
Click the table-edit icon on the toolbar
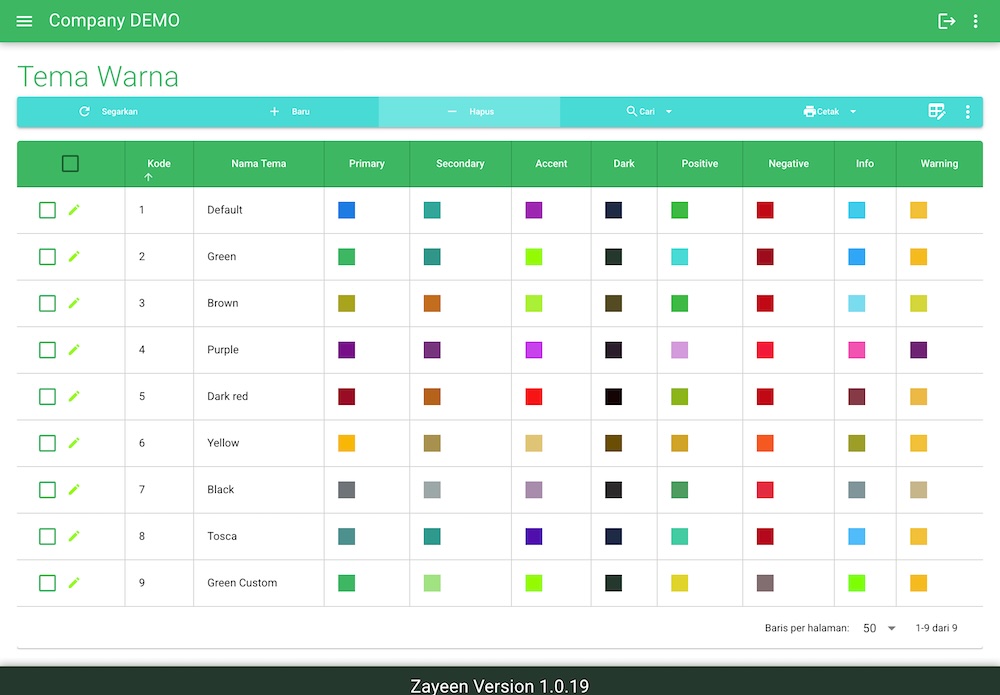pos(937,112)
